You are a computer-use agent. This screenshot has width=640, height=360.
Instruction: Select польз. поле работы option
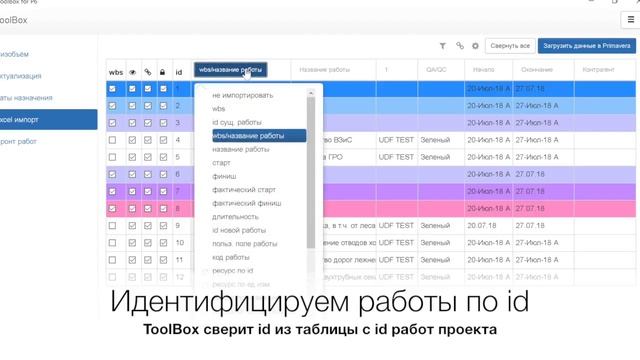[x=244, y=244]
